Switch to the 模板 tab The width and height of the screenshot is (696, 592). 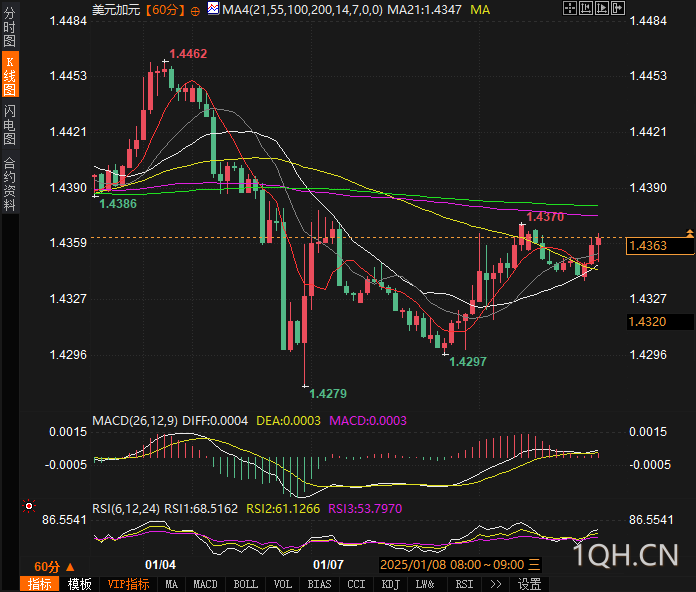79,584
